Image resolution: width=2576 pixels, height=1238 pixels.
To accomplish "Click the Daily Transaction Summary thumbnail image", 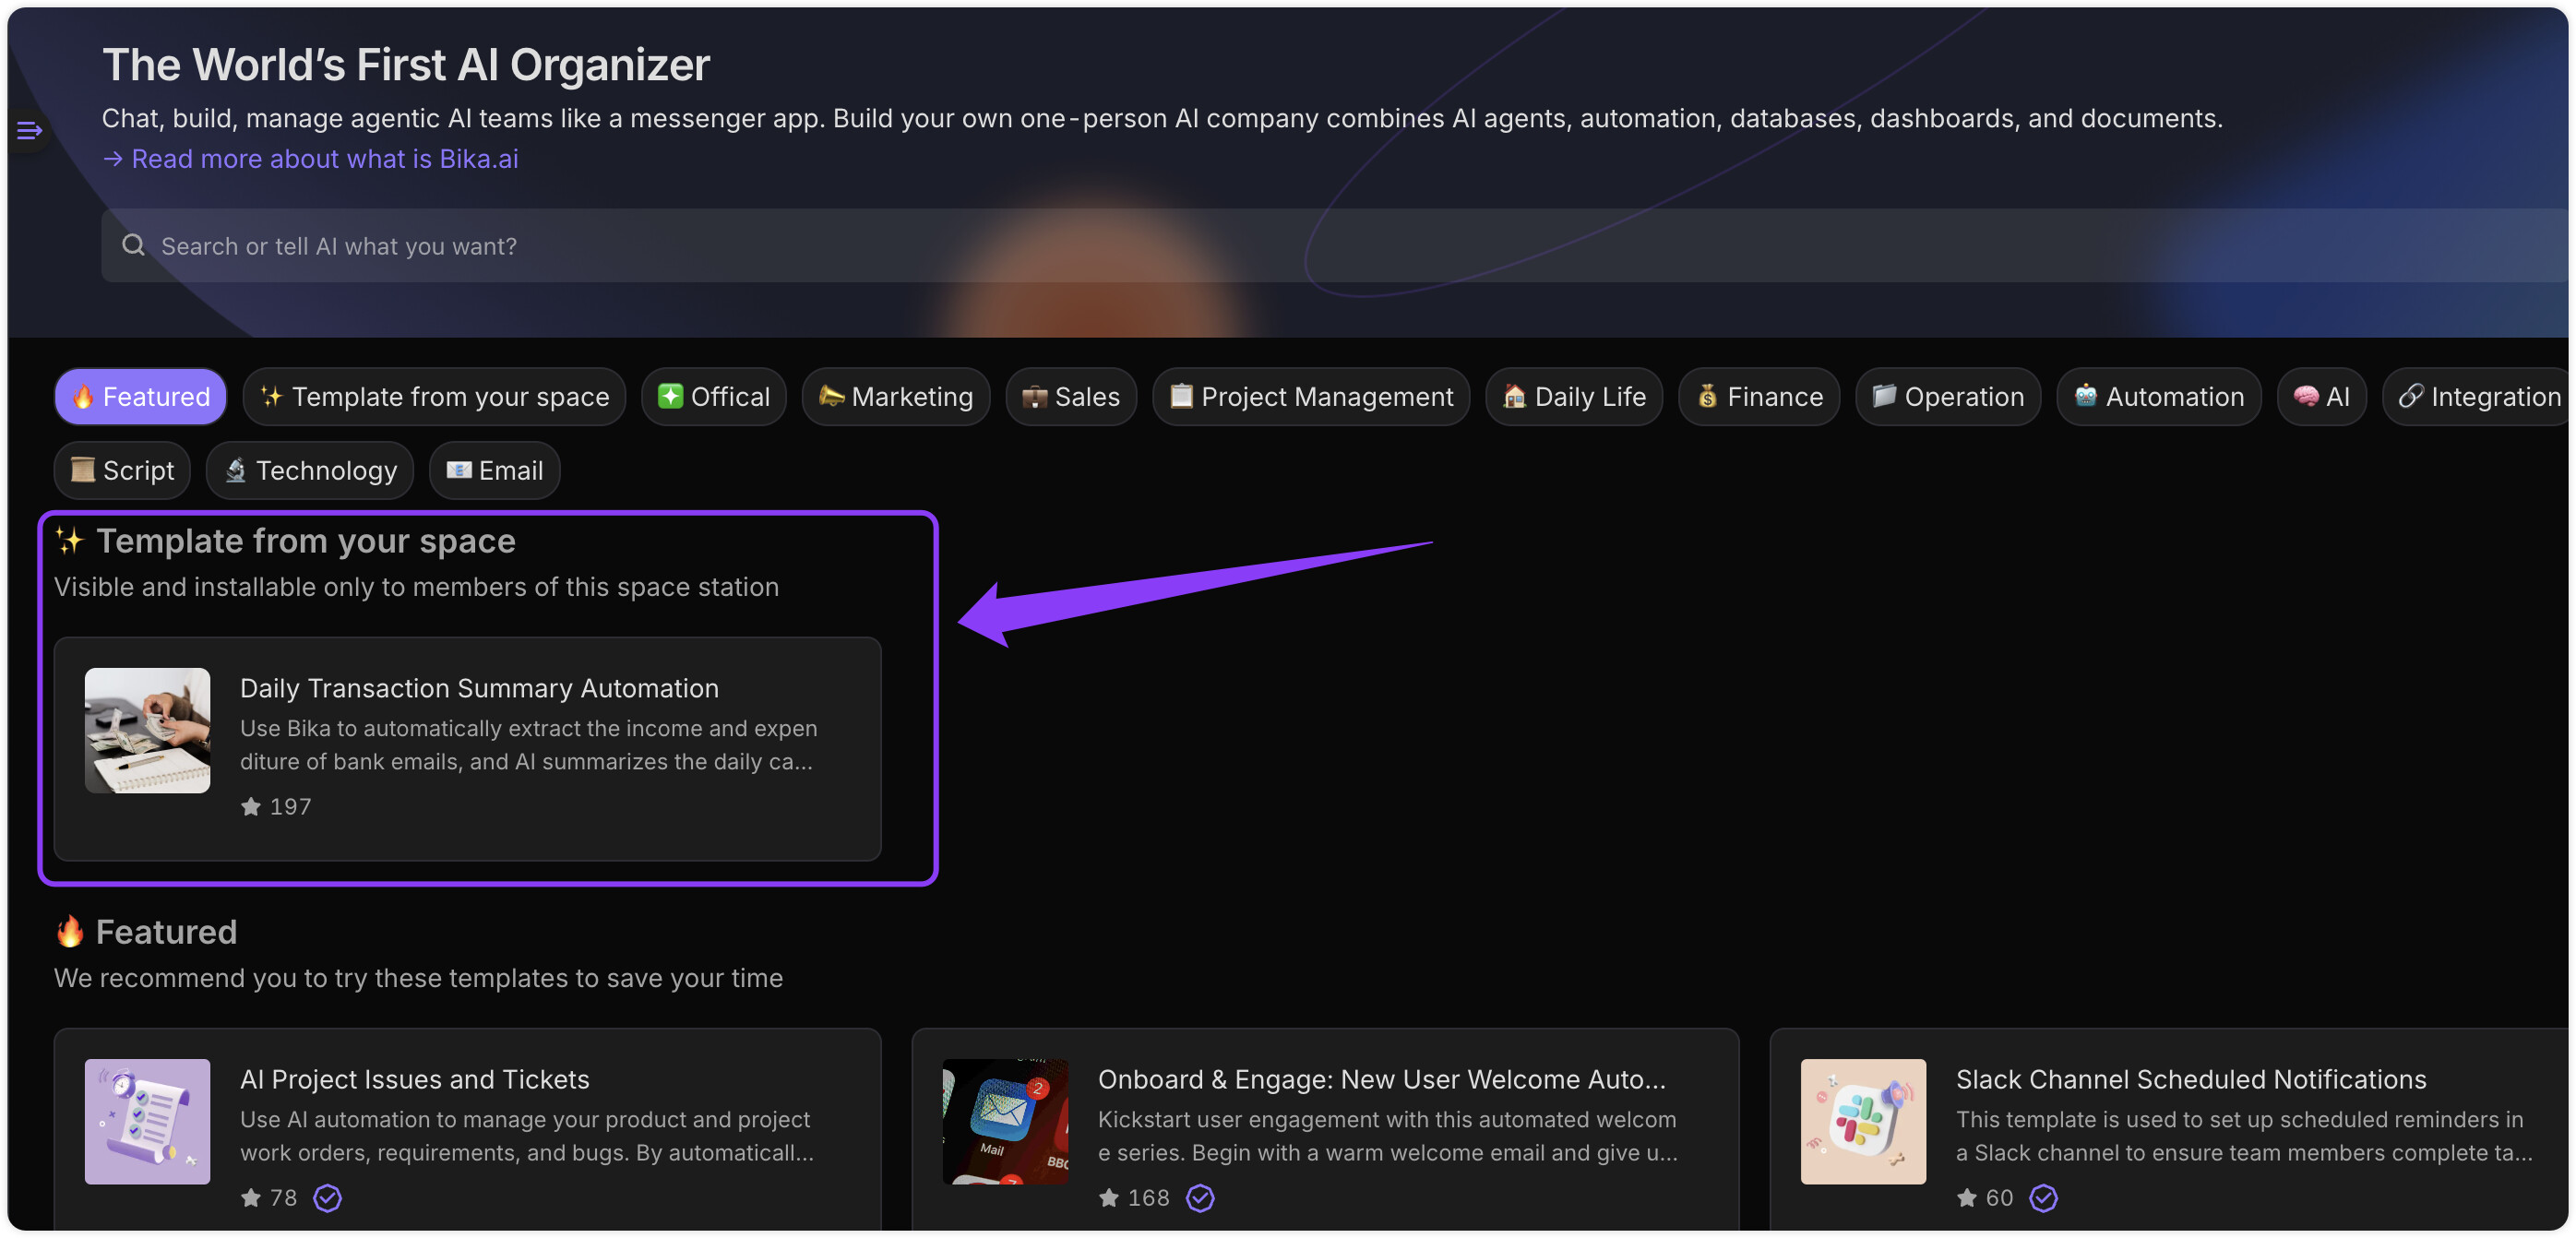I will point(147,731).
